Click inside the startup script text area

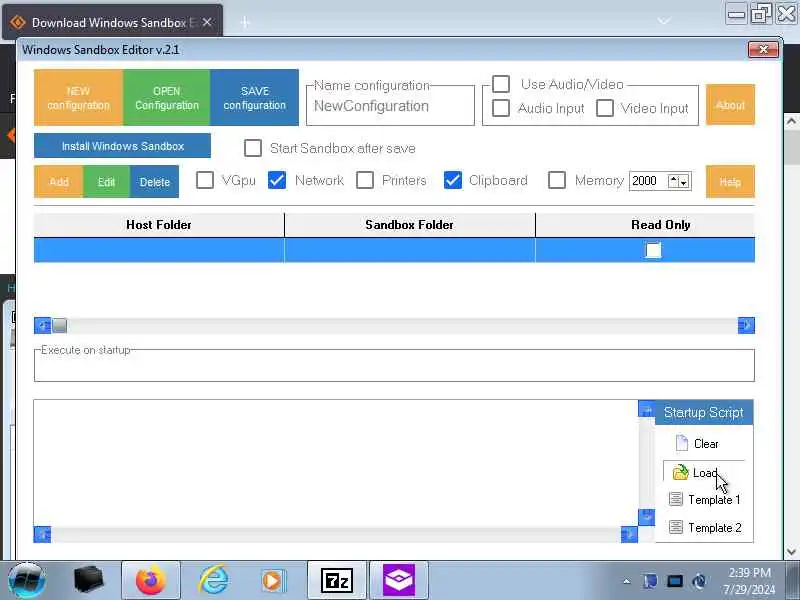[x=336, y=463]
